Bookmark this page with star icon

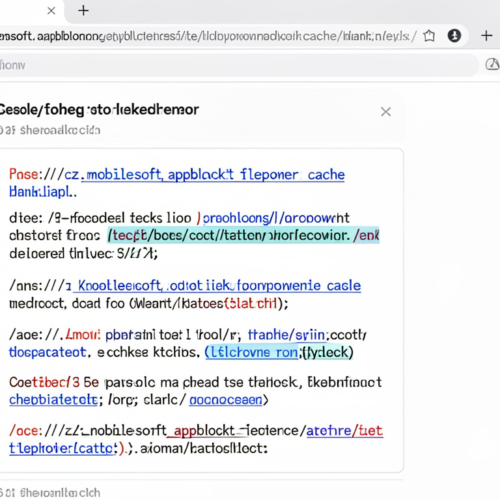pyautogui.click(x=429, y=36)
